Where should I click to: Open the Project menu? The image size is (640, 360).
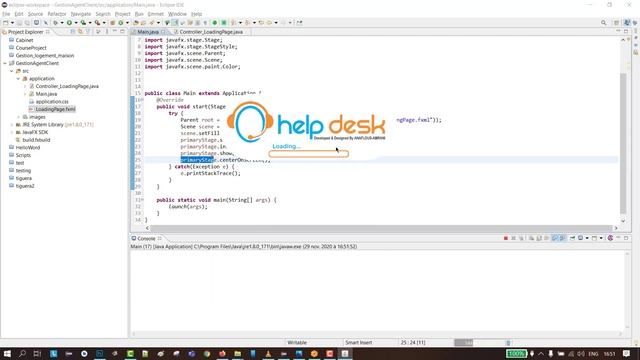[x=122, y=14]
